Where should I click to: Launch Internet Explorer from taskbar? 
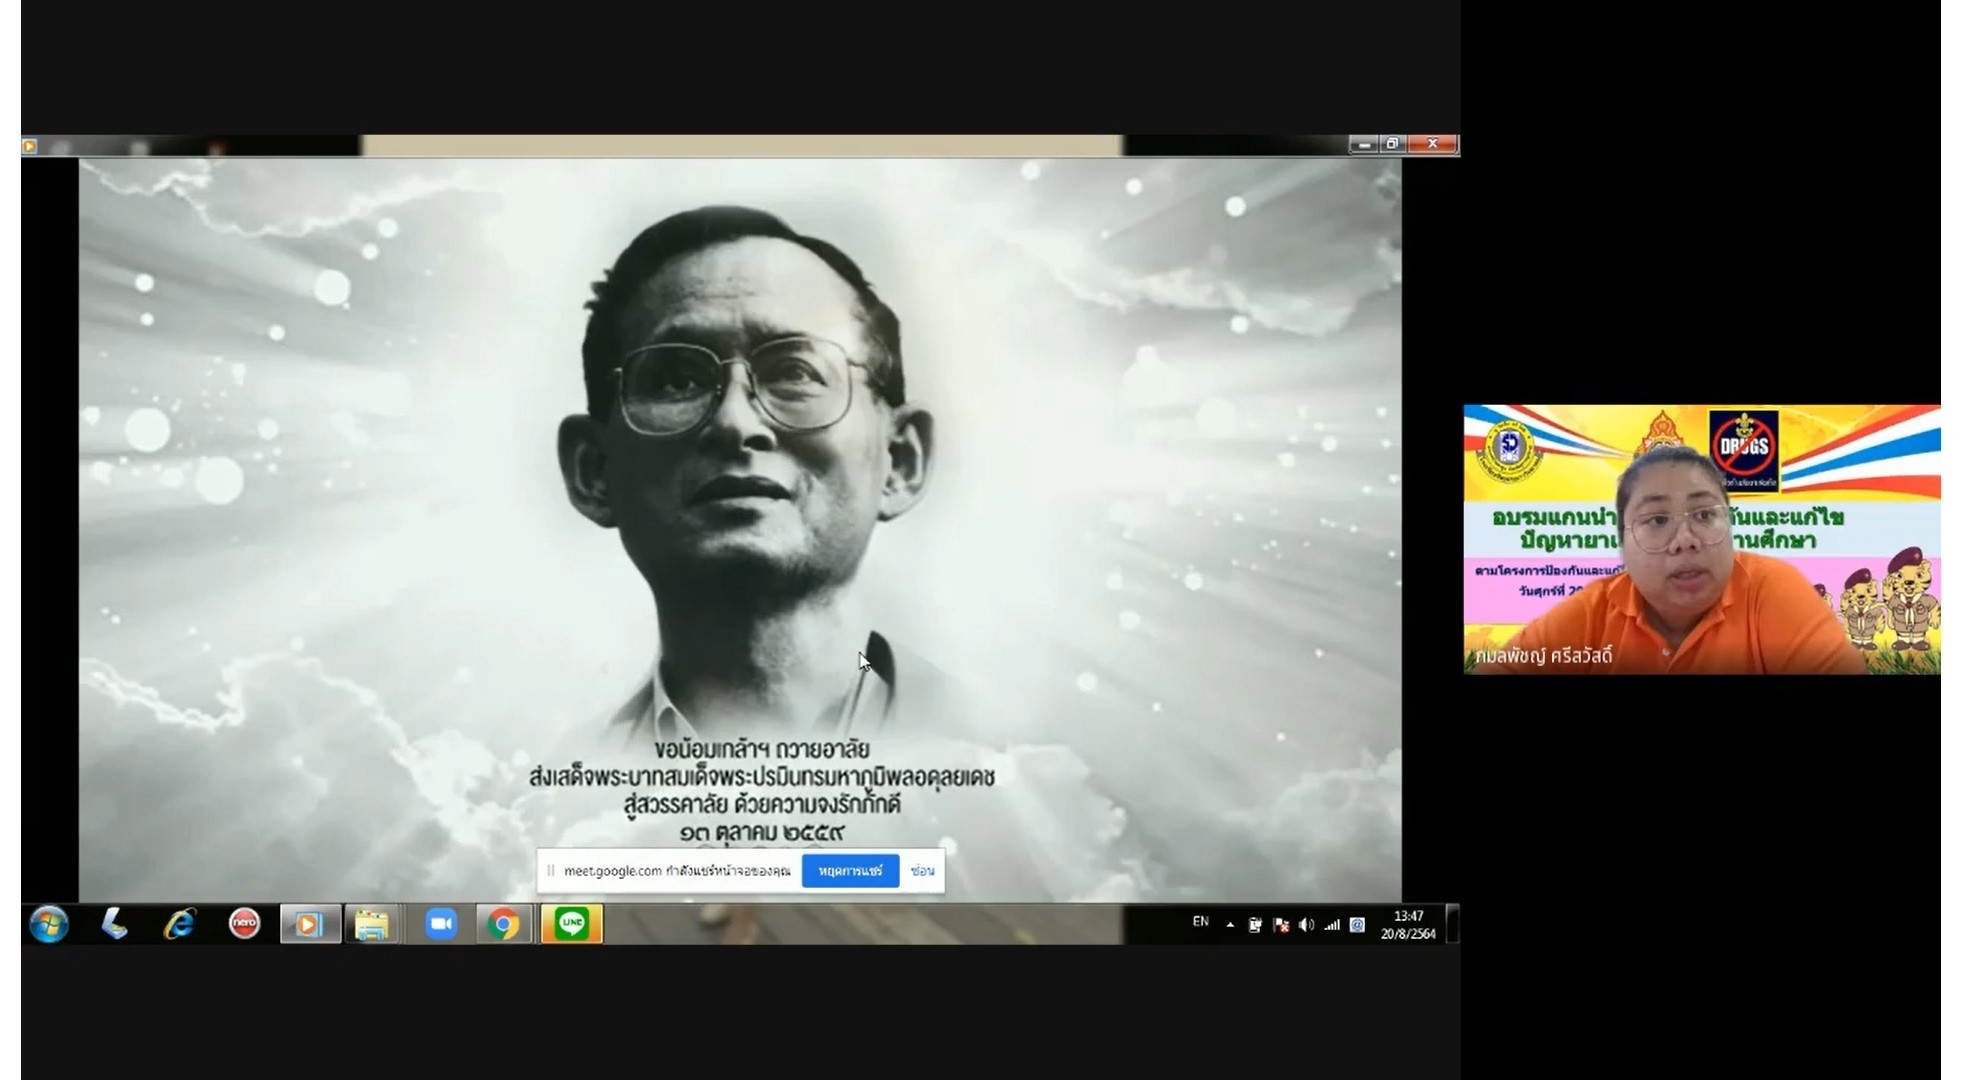[179, 924]
